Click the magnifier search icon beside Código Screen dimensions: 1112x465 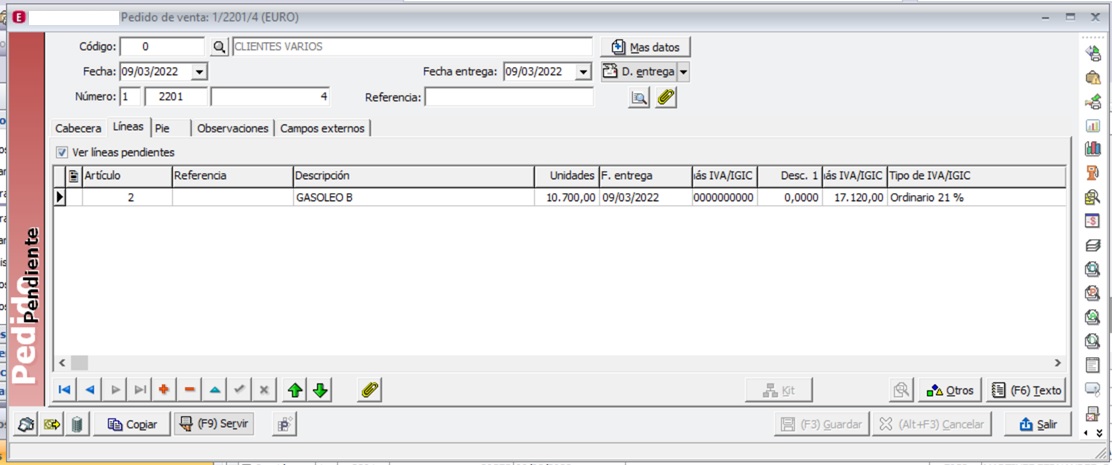point(220,47)
